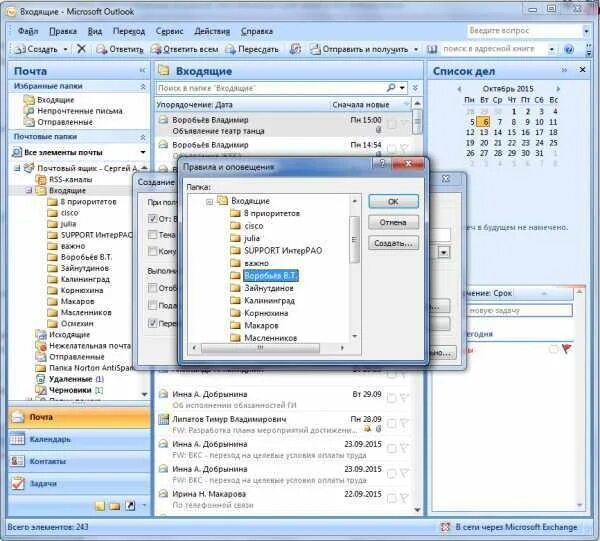600x541 pixels.
Task: Click the Ответить всем toolbar button
Action: (x=184, y=49)
